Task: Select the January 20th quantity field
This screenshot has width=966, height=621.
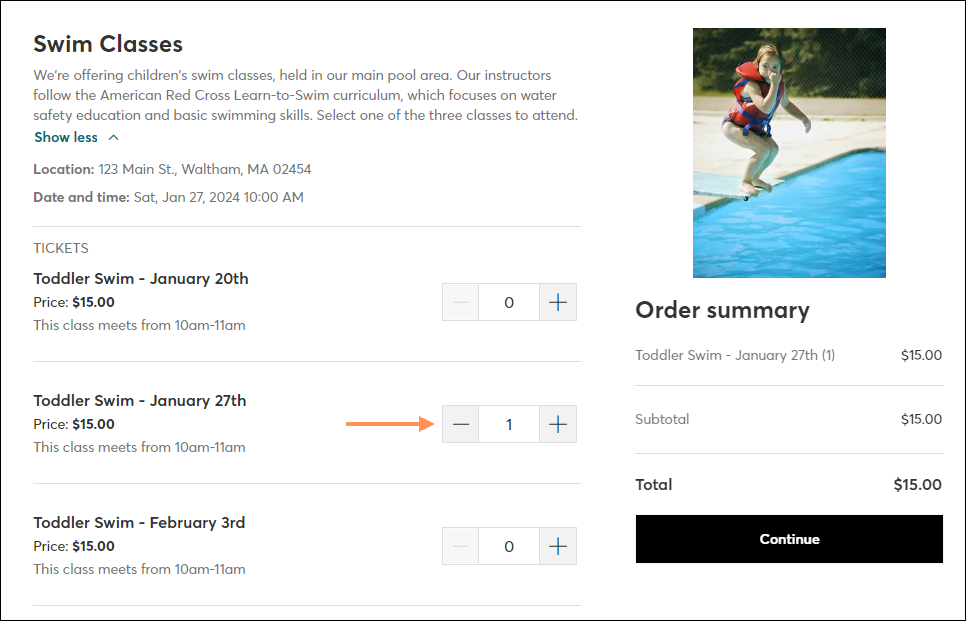Action: coord(509,302)
